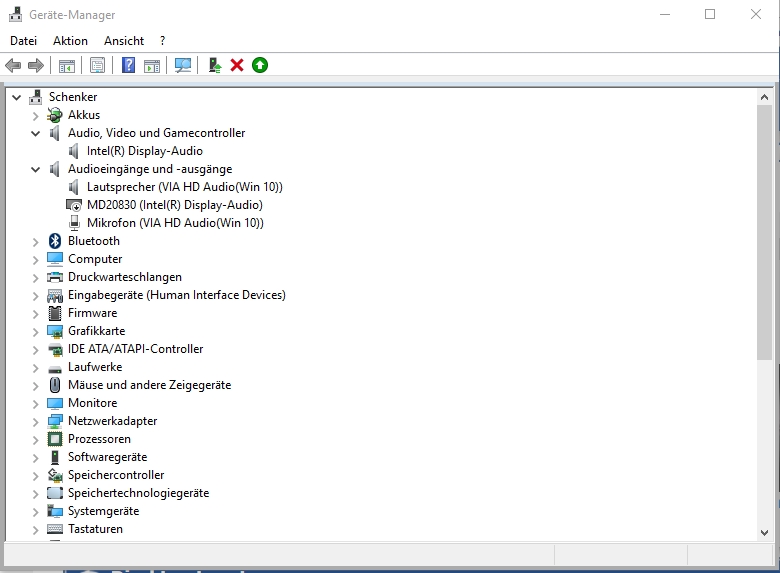Click the scrollbar down arrow
The width and height of the screenshot is (780, 573).
point(764,532)
